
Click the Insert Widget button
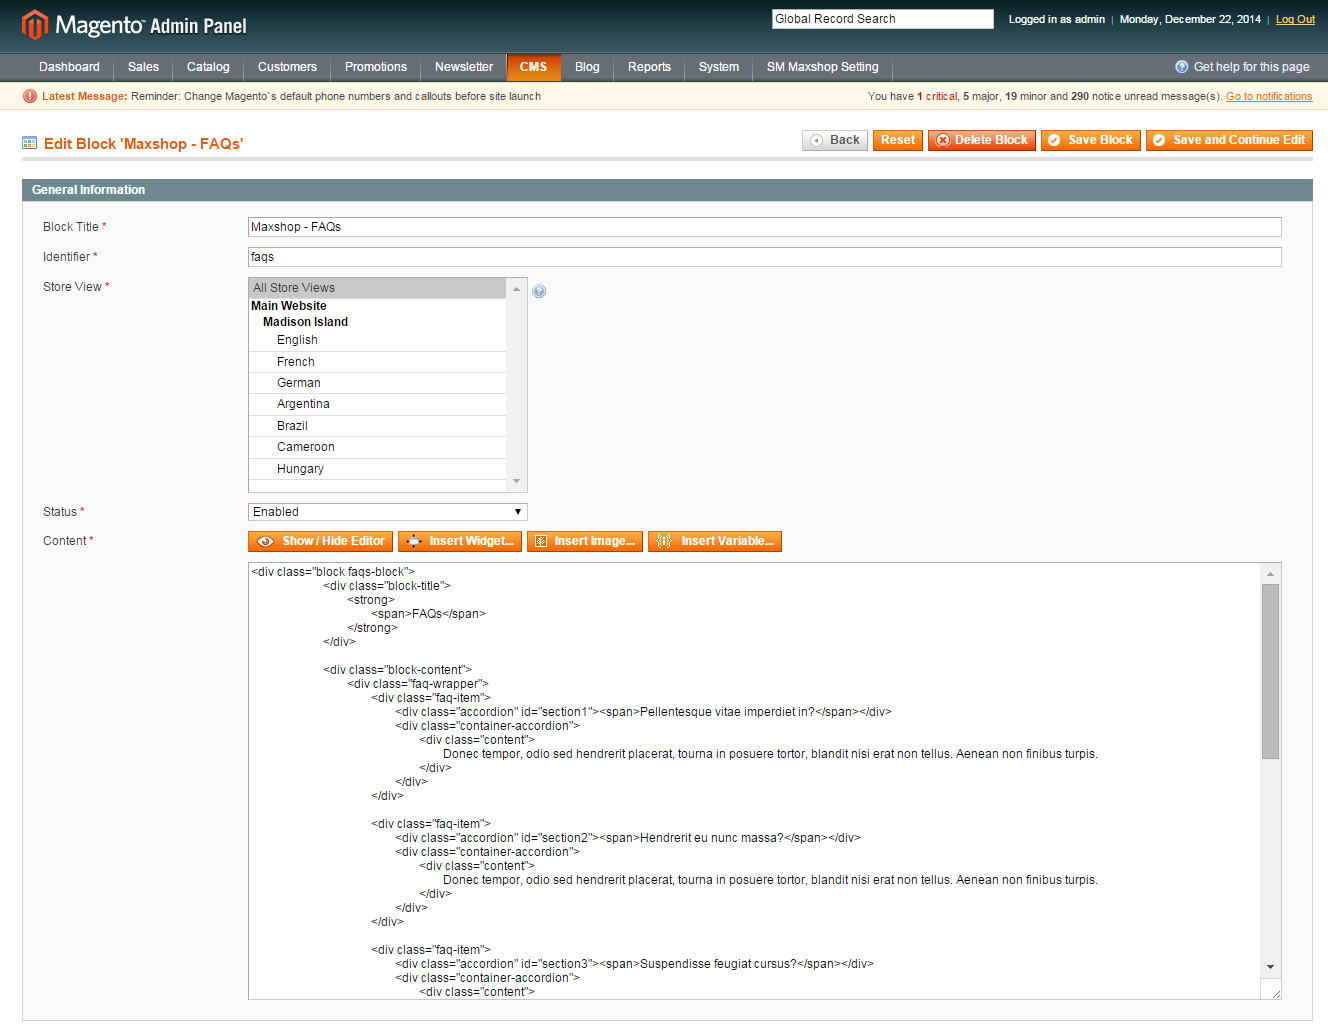460,541
